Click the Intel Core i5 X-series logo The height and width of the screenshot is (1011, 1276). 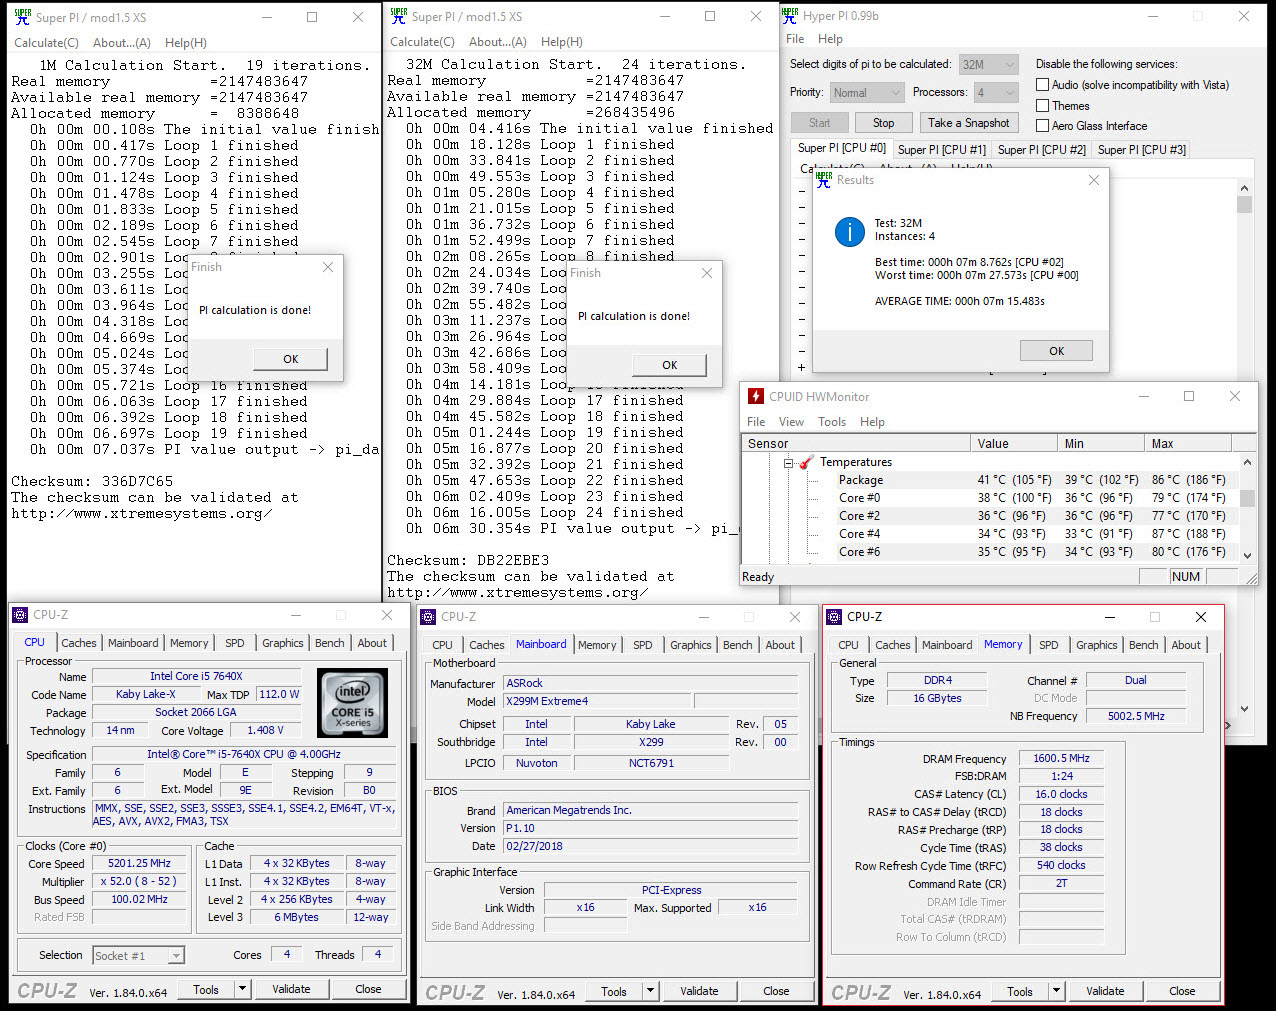pos(352,703)
